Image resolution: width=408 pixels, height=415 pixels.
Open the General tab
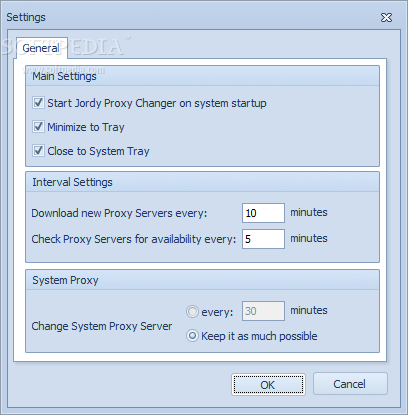41,48
